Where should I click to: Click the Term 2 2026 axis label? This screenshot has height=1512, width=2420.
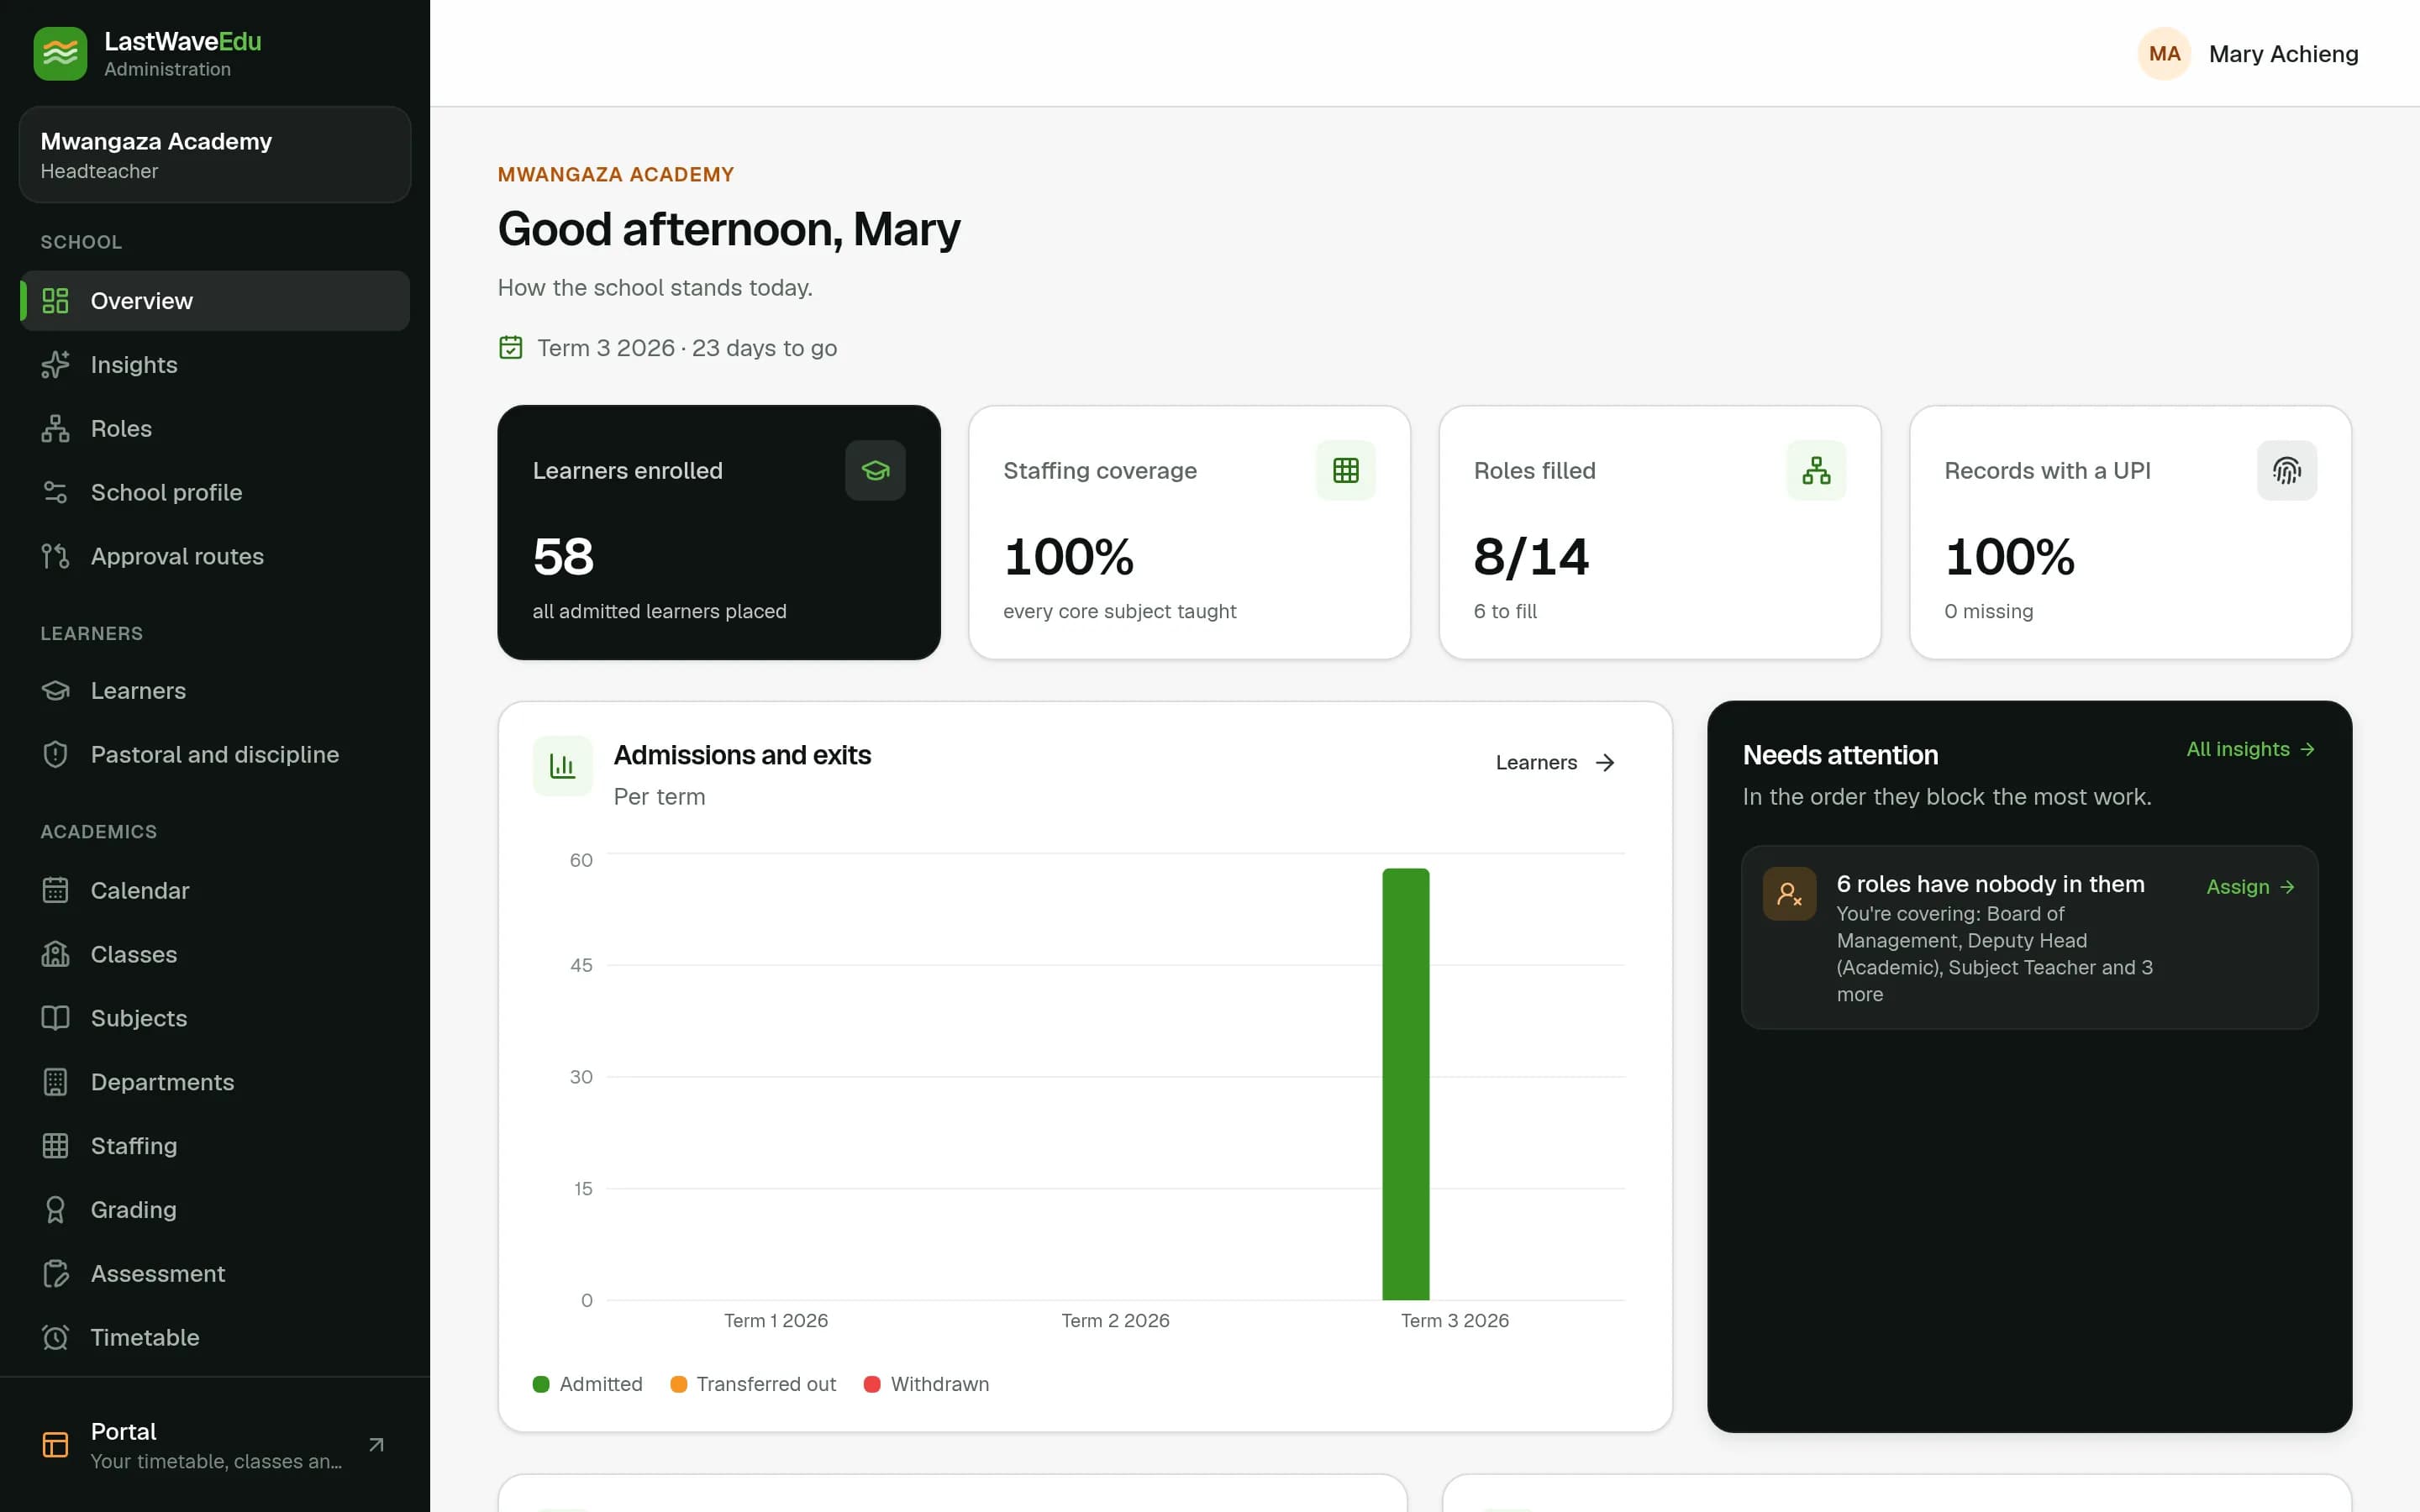coord(1115,1320)
